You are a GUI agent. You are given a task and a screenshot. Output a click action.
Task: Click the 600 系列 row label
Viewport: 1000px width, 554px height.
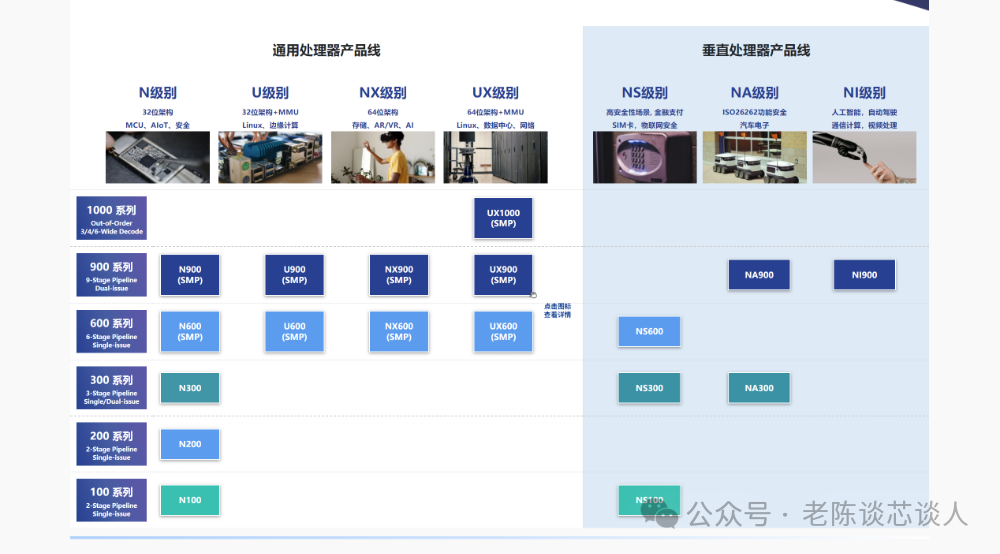point(112,332)
